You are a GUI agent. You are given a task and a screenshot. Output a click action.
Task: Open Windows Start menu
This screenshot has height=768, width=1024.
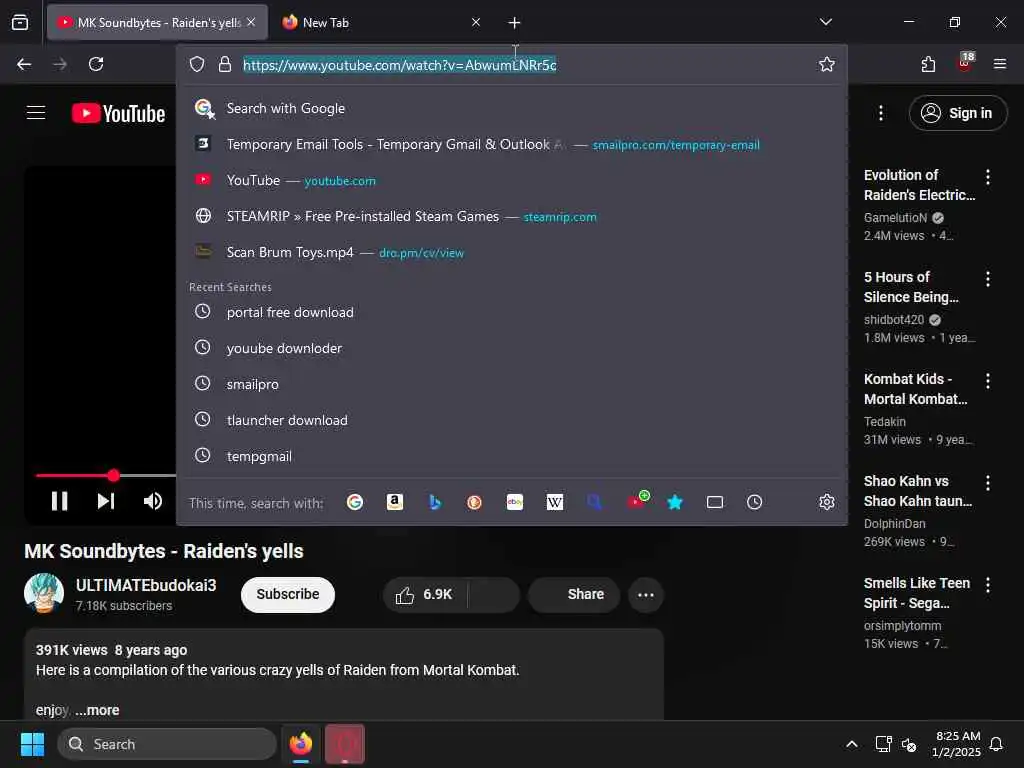coord(32,744)
